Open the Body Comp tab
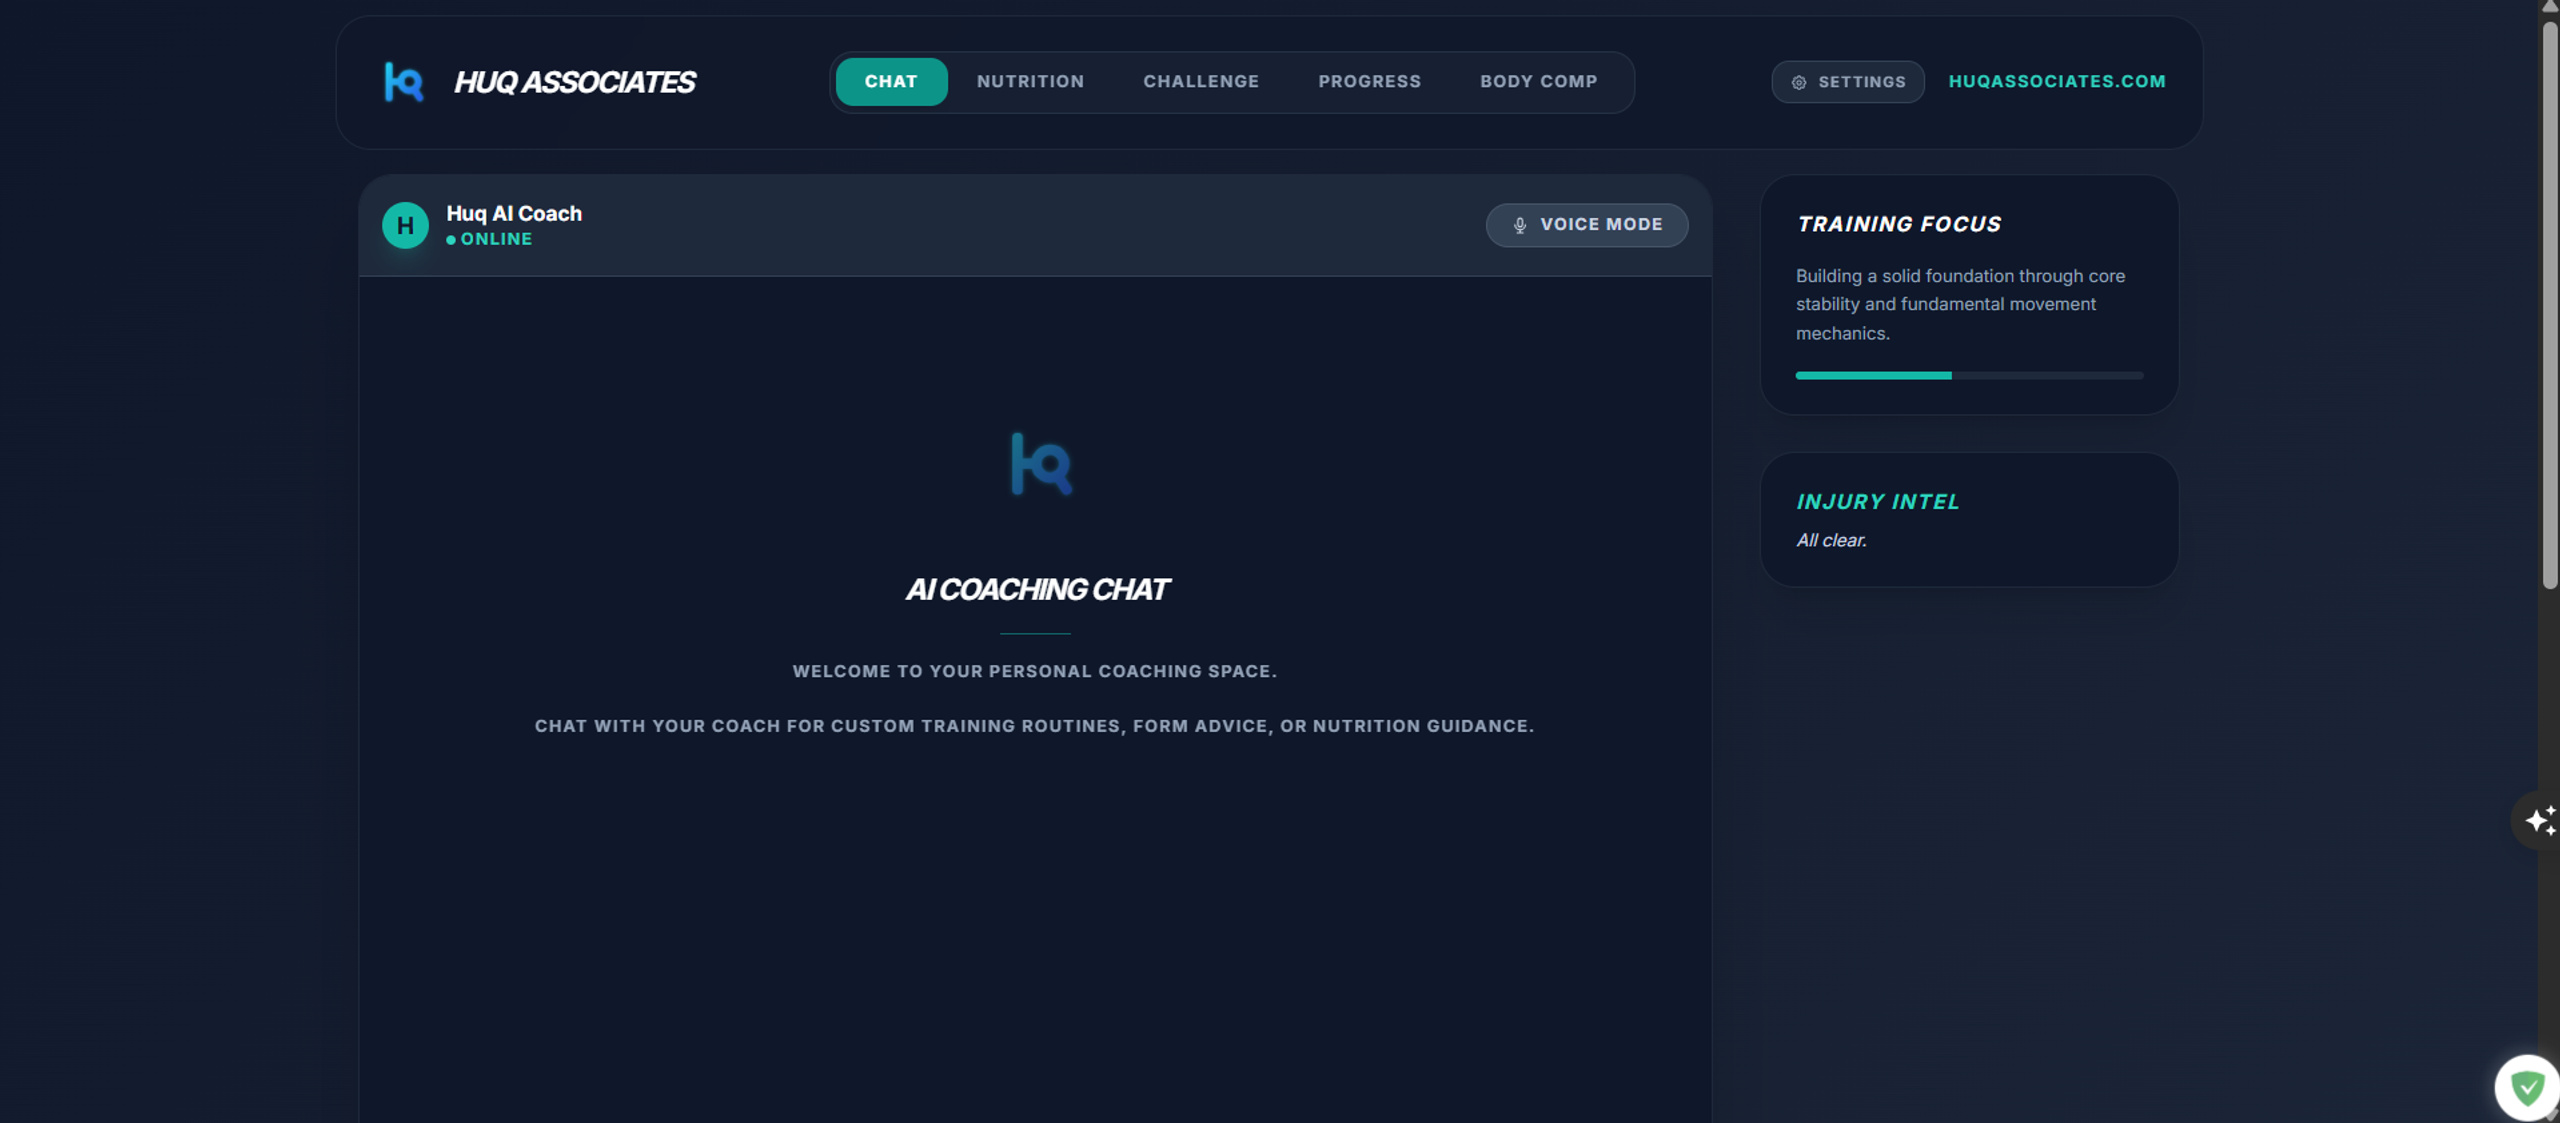This screenshot has height=1123, width=2560. pyautogui.click(x=1538, y=82)
